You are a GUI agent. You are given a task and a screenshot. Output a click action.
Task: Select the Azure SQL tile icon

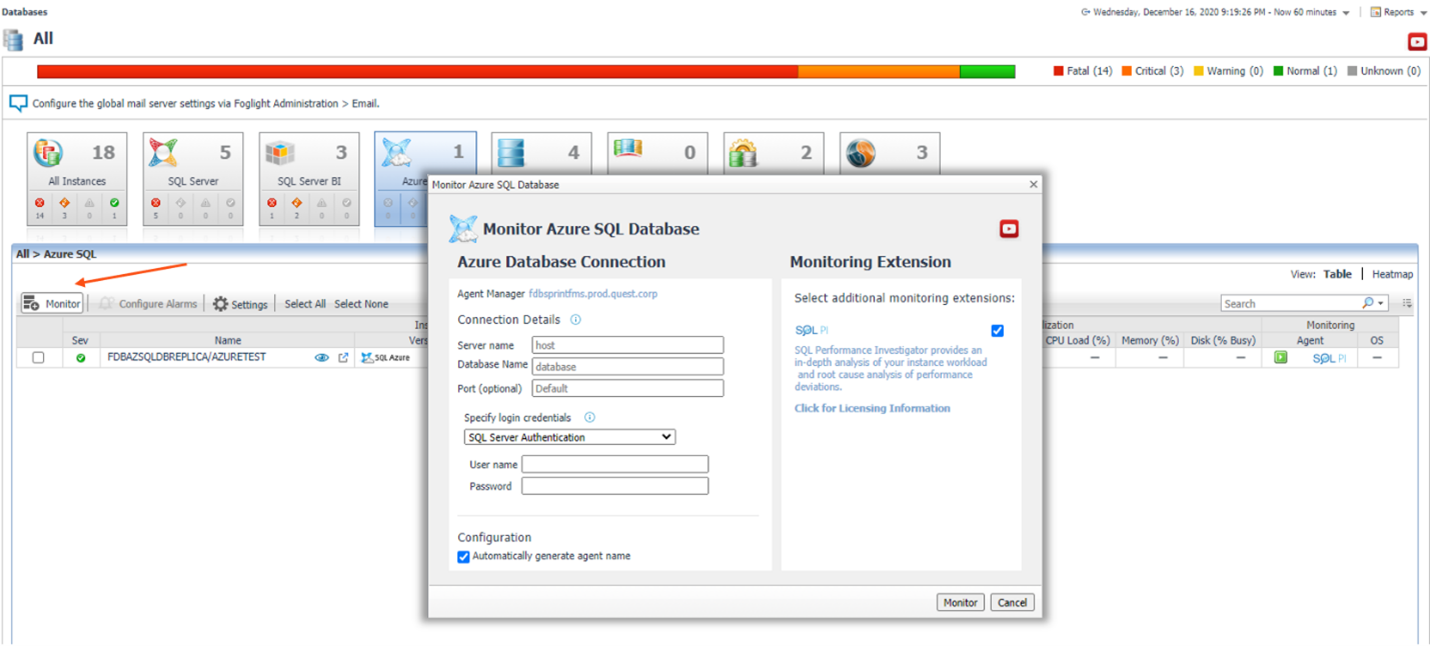point(396,153)
